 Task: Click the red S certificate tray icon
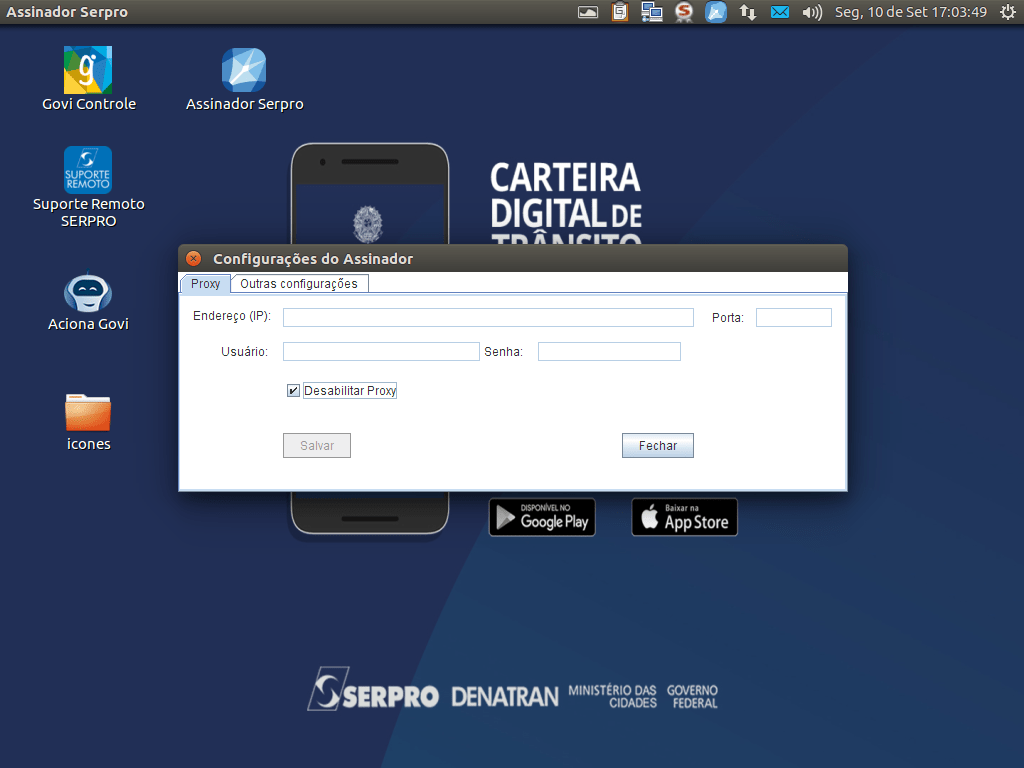pyautogui.click(x=684, y=12)
